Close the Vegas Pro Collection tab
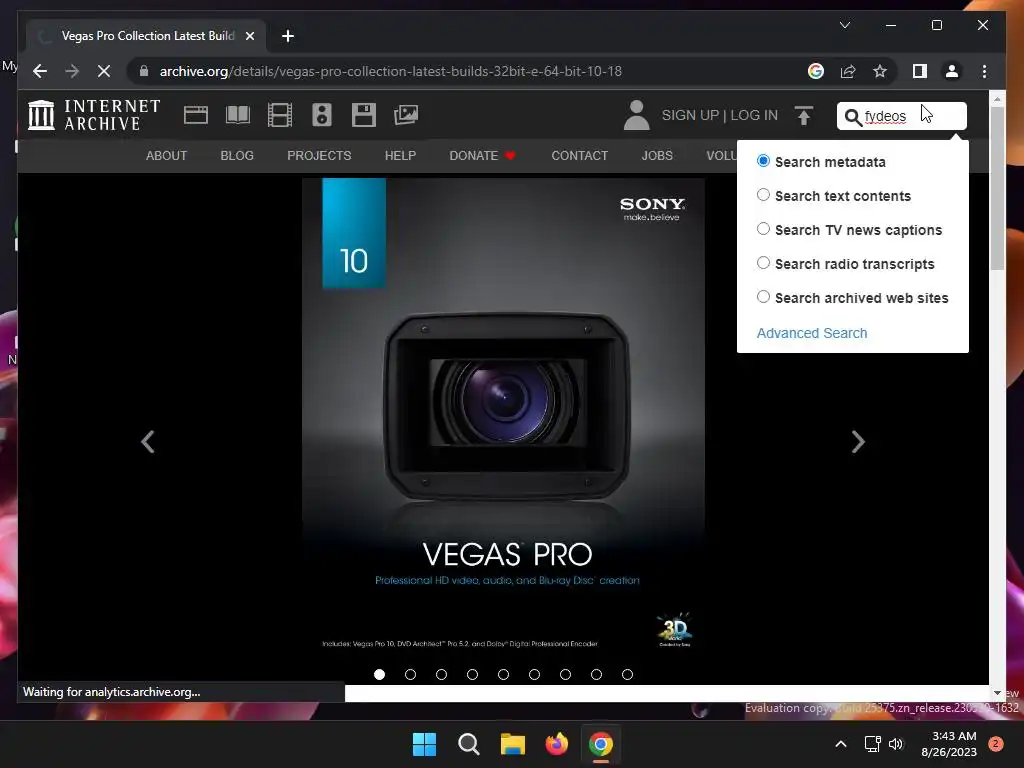 tap(249, 36)
